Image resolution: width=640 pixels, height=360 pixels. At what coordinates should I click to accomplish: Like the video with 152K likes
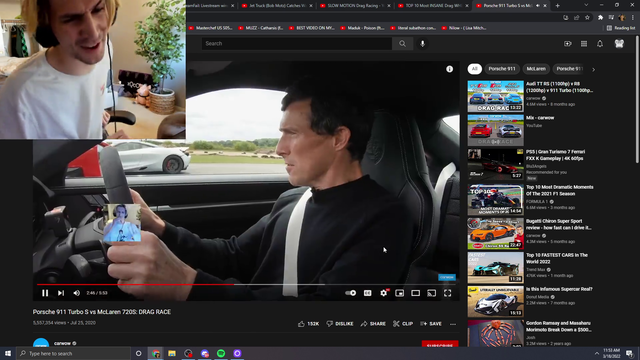[308, 324]
